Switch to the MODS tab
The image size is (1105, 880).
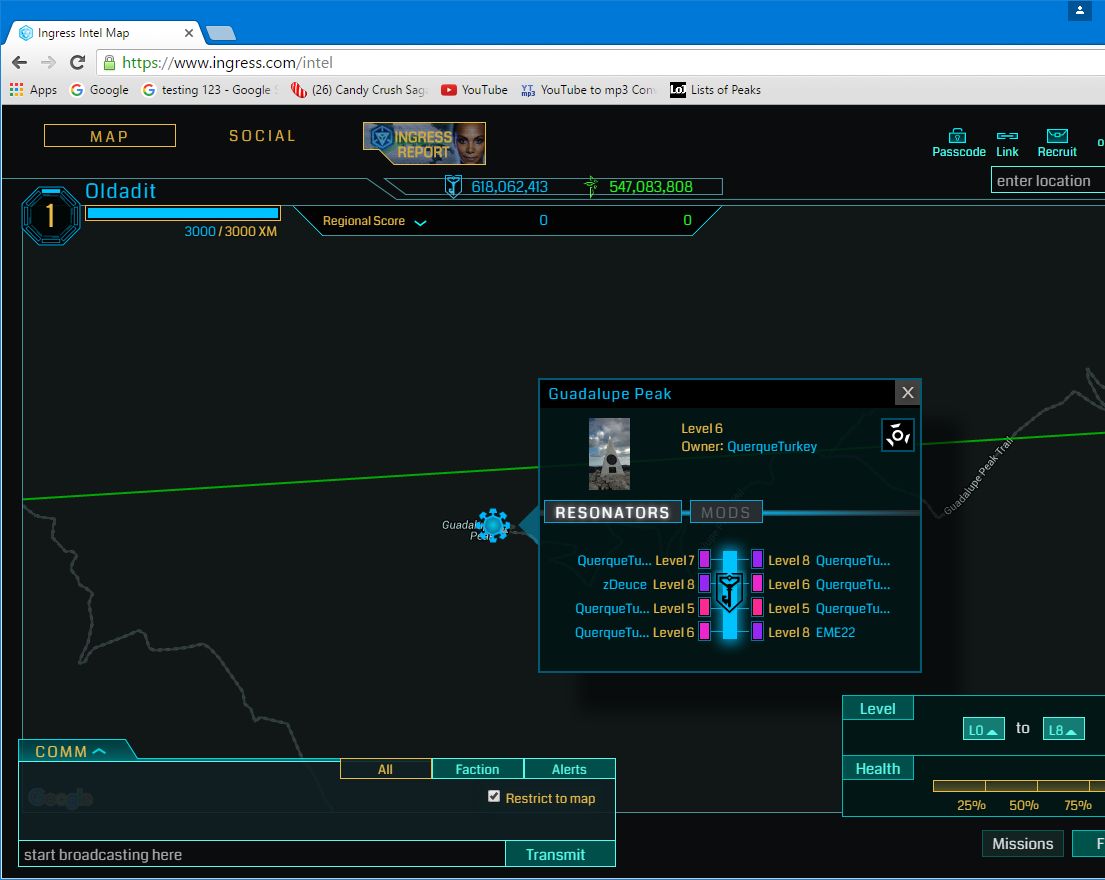tap(726, 512)
